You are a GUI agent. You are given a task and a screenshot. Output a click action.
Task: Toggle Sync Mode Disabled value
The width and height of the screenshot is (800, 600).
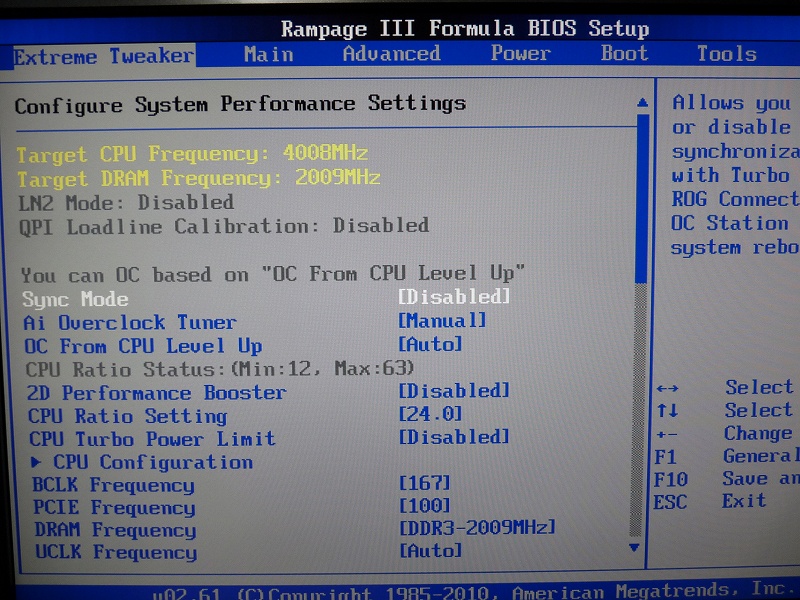coord(454,297)
